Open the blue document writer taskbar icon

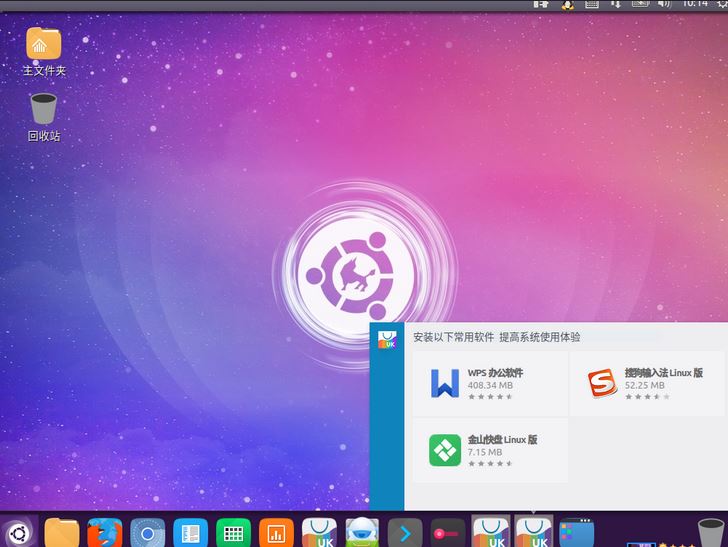190,532
